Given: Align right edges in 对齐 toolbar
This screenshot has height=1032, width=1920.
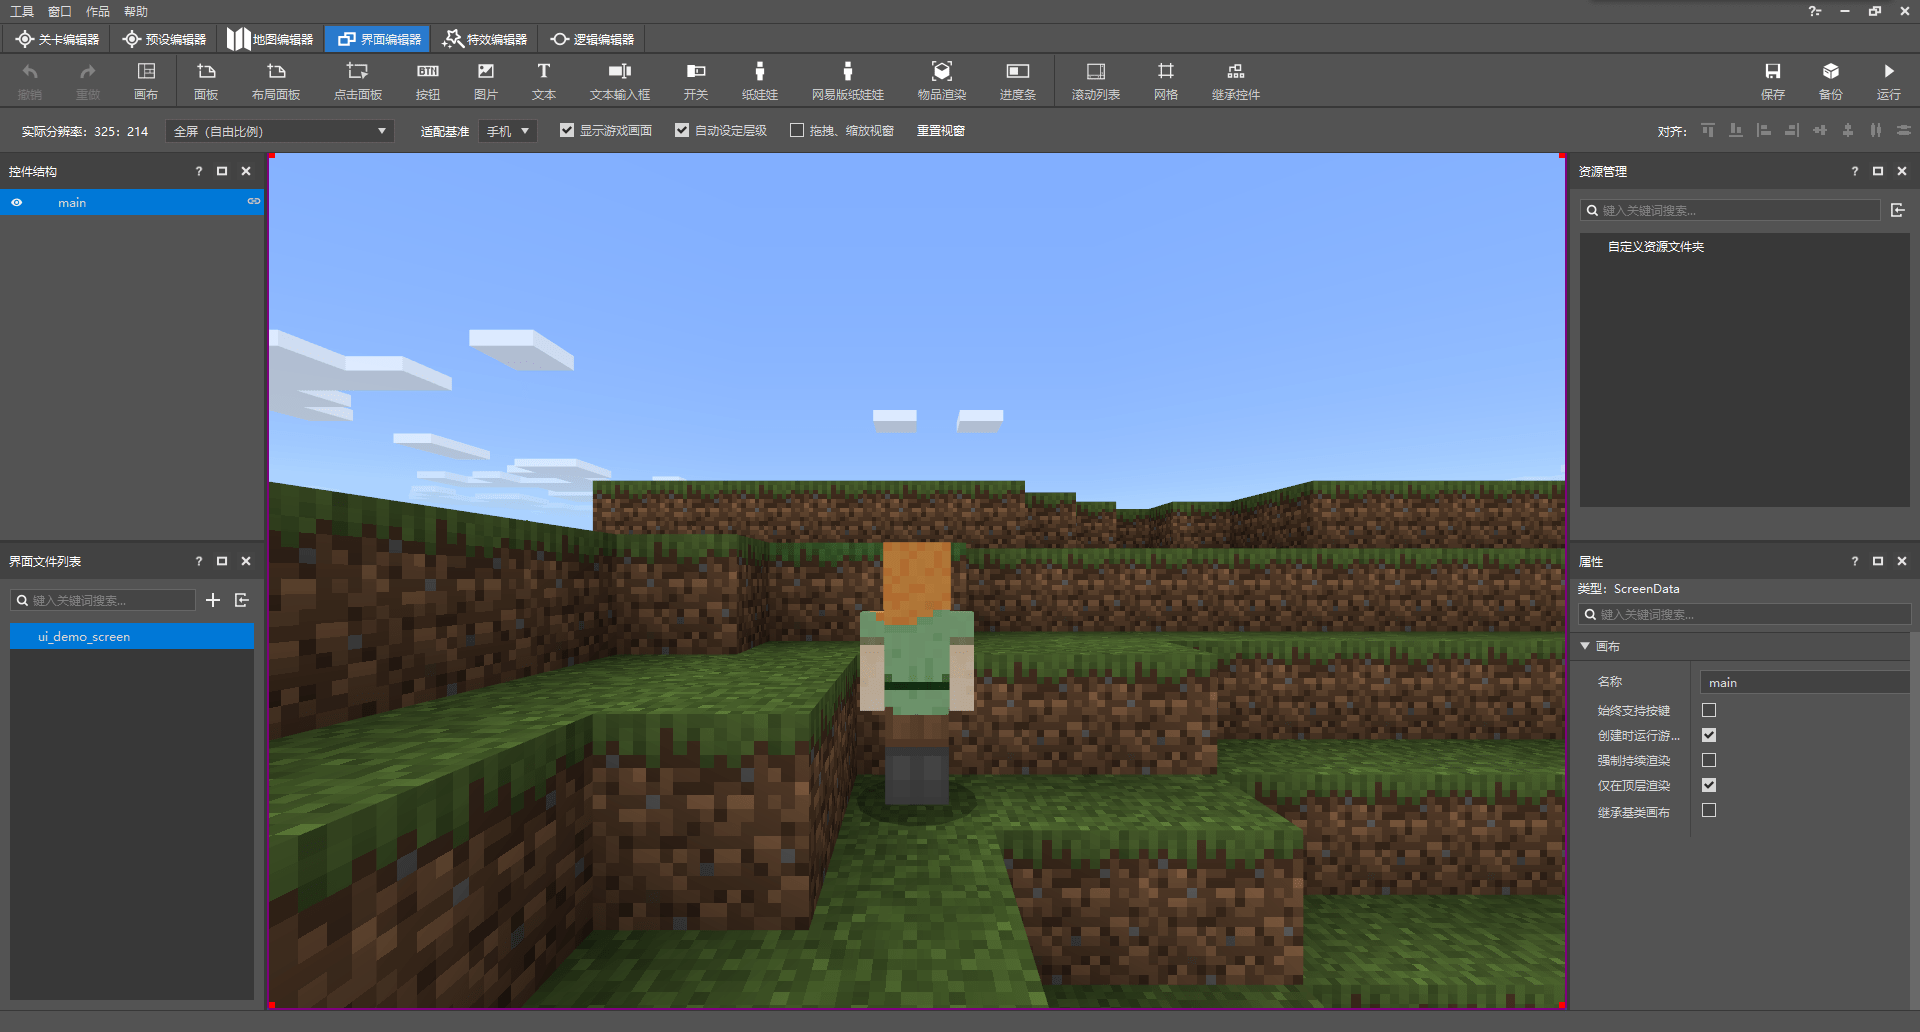Looking at the screenshot, I should click(1792, 130).
